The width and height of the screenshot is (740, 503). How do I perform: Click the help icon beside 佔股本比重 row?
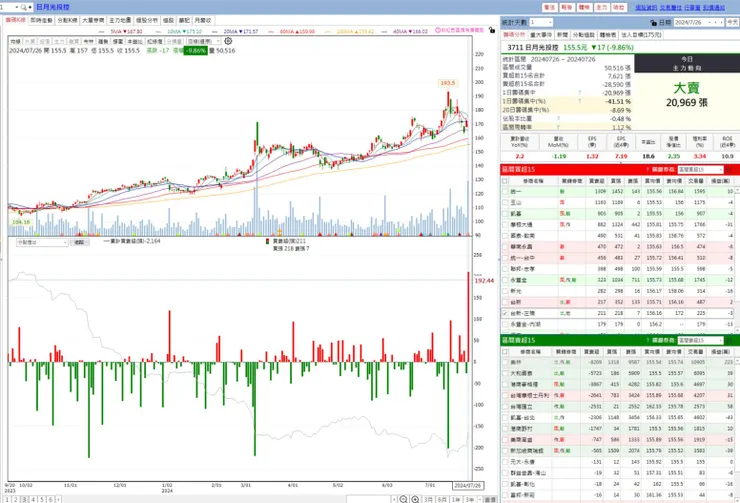tap(558, 118)
